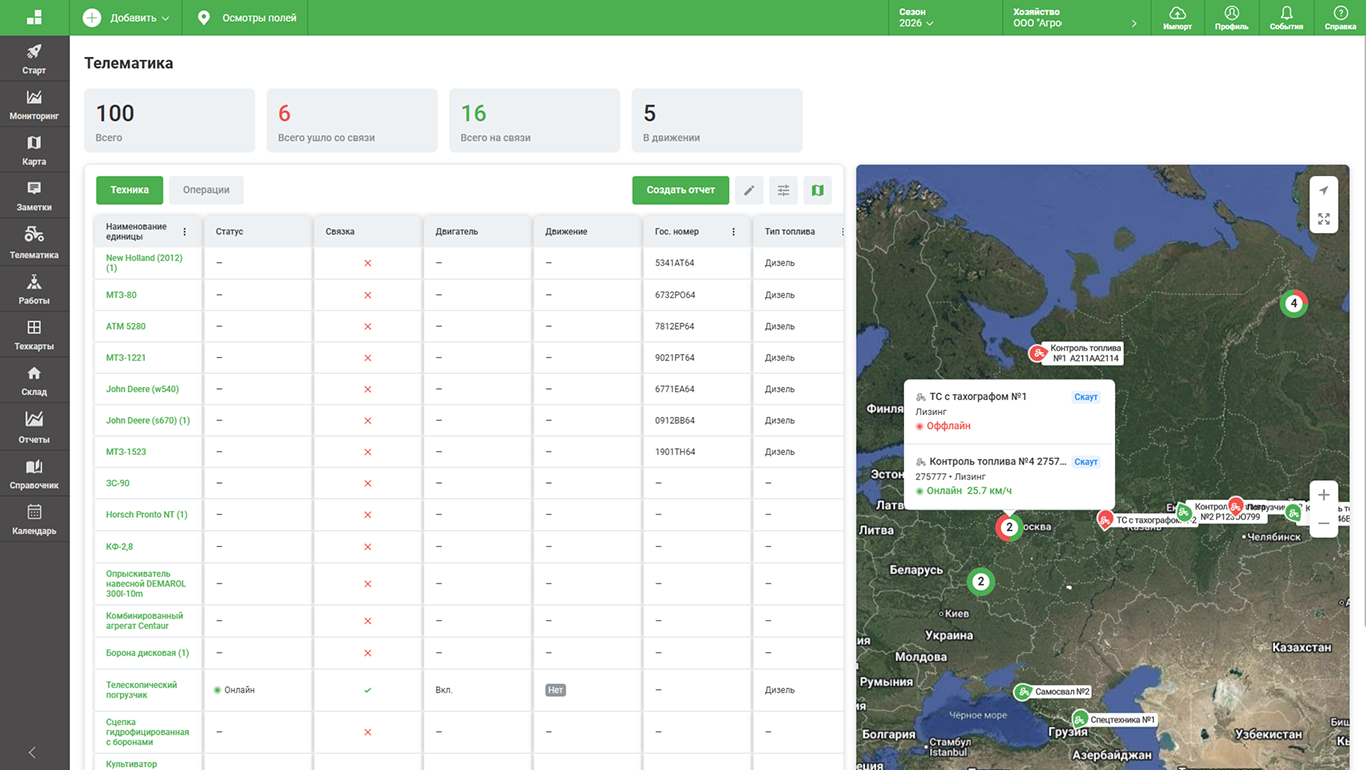Select ТС с тахографом №1 in popup

[1007, 411]
